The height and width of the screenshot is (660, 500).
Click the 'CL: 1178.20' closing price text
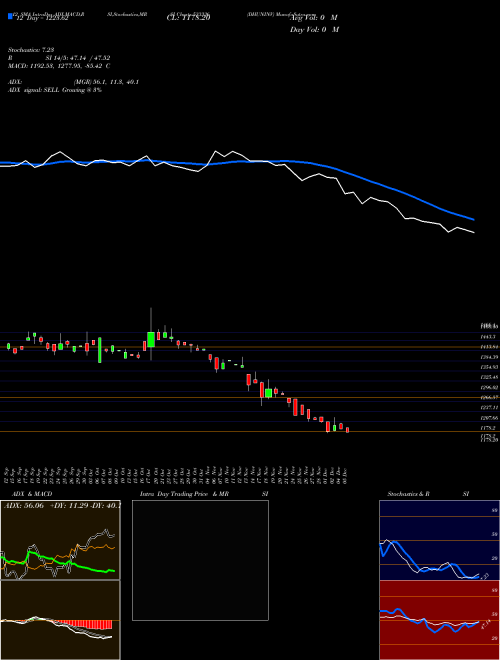point(188,18)
